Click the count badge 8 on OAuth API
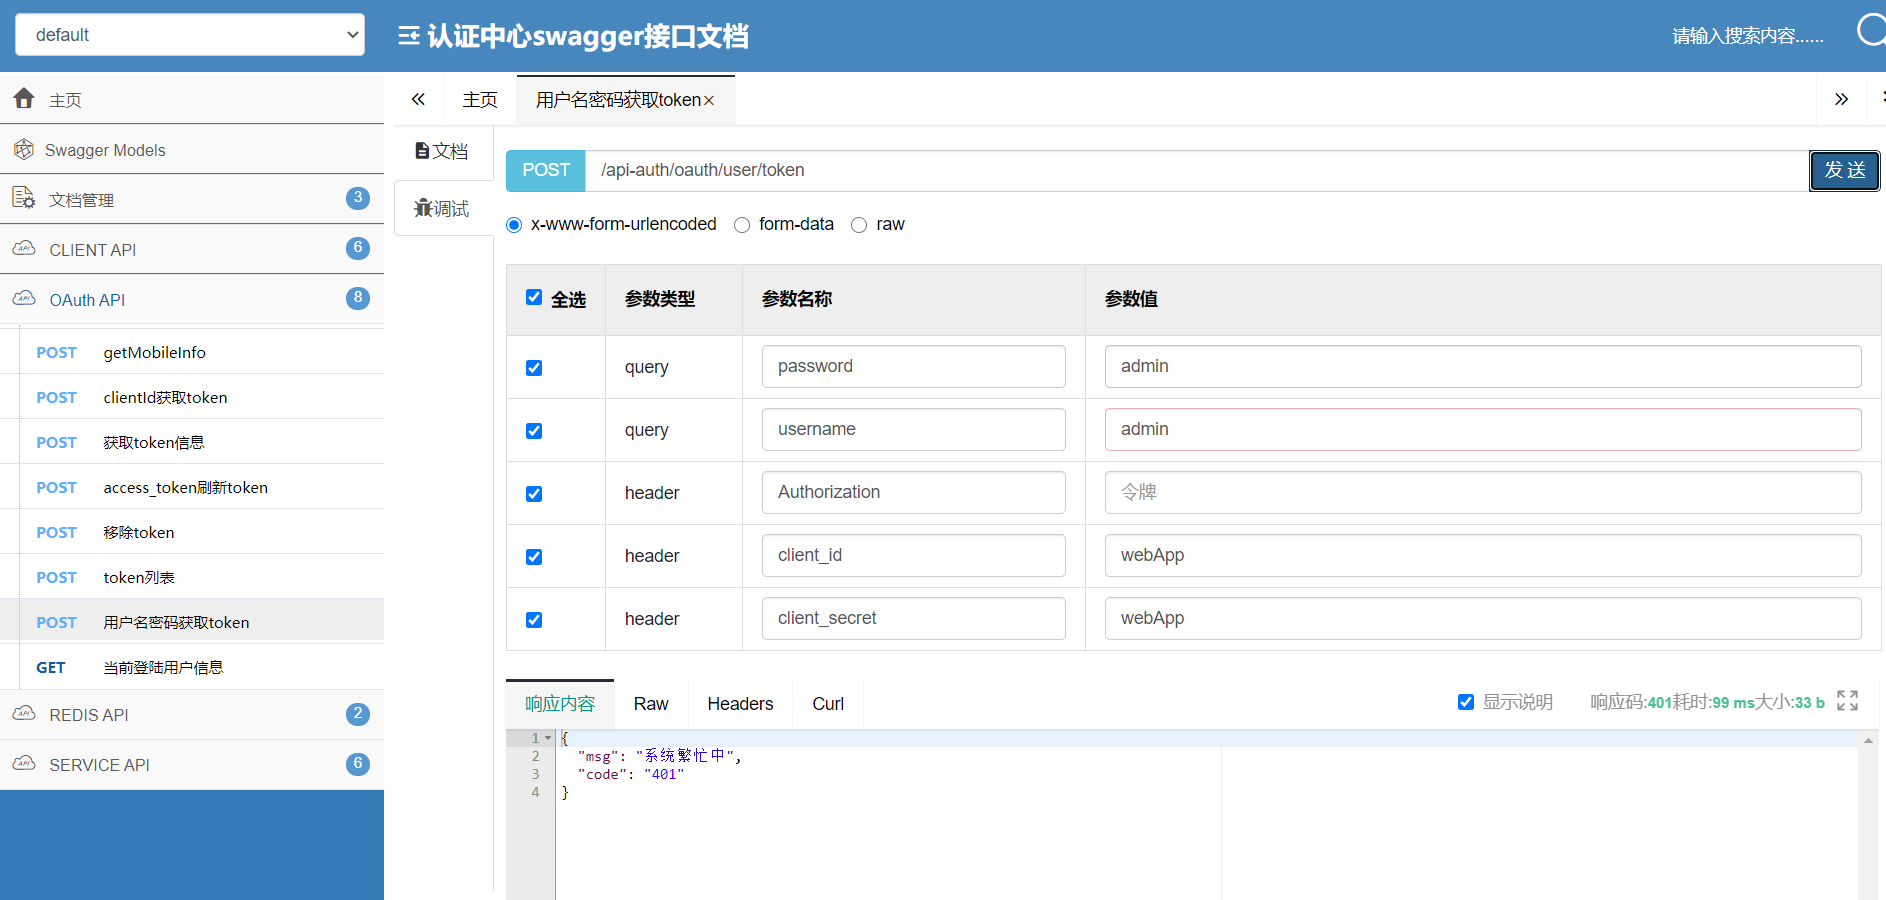 358,298
